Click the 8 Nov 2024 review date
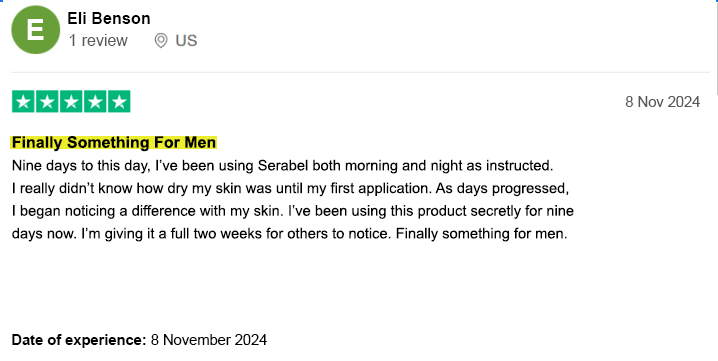 662,102
